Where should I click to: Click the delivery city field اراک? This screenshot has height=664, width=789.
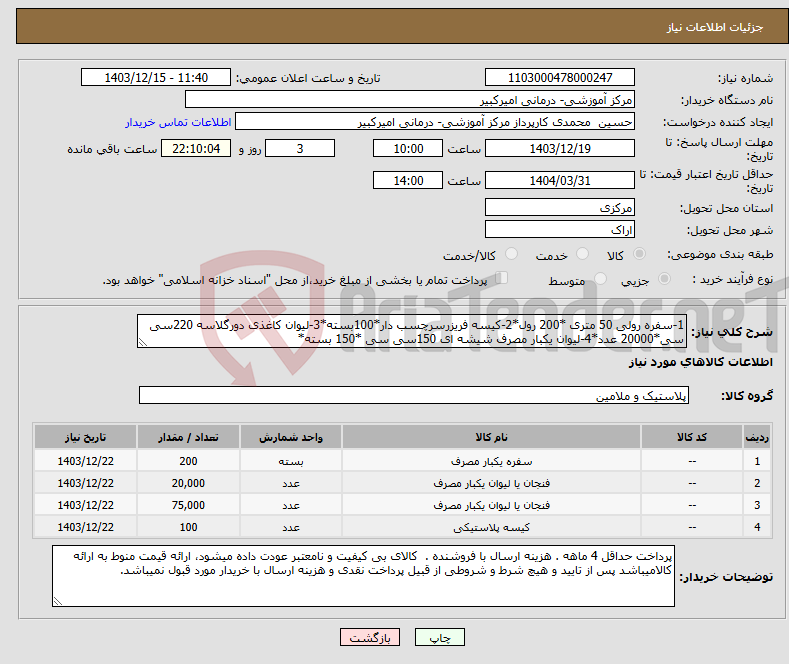click(560, 229)
